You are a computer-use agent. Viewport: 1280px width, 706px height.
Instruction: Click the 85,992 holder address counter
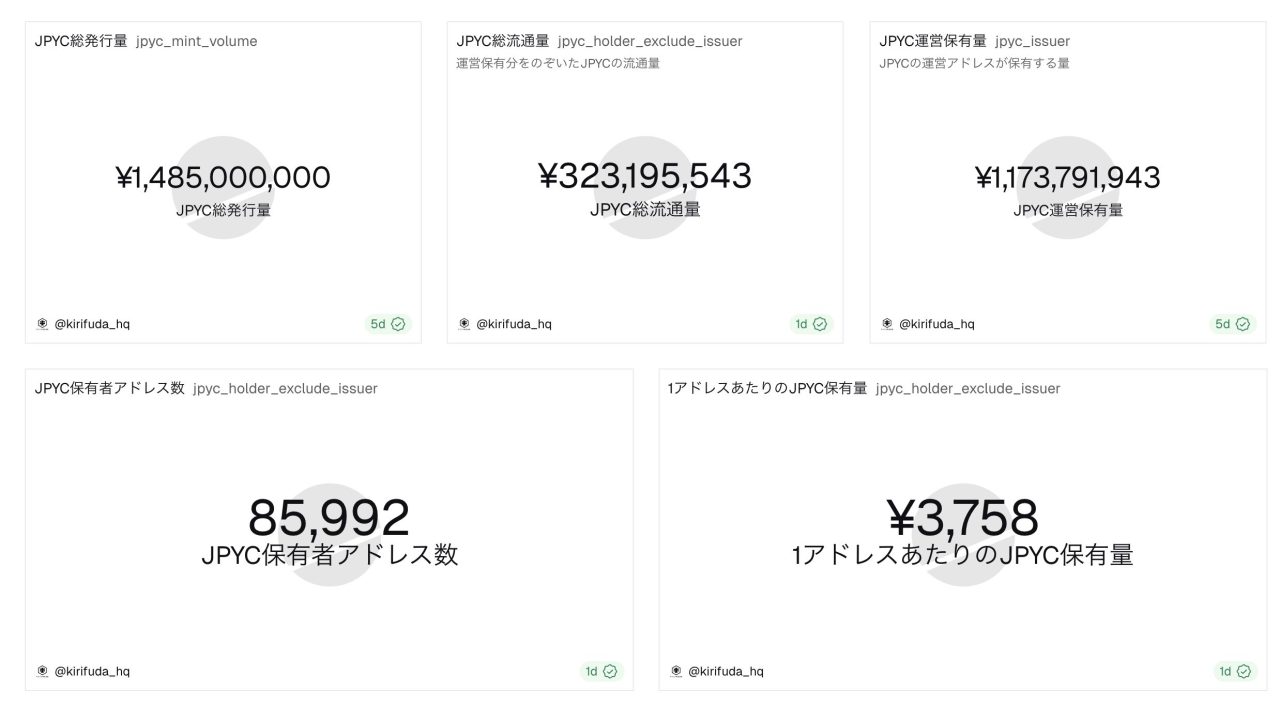coord(329,518)
